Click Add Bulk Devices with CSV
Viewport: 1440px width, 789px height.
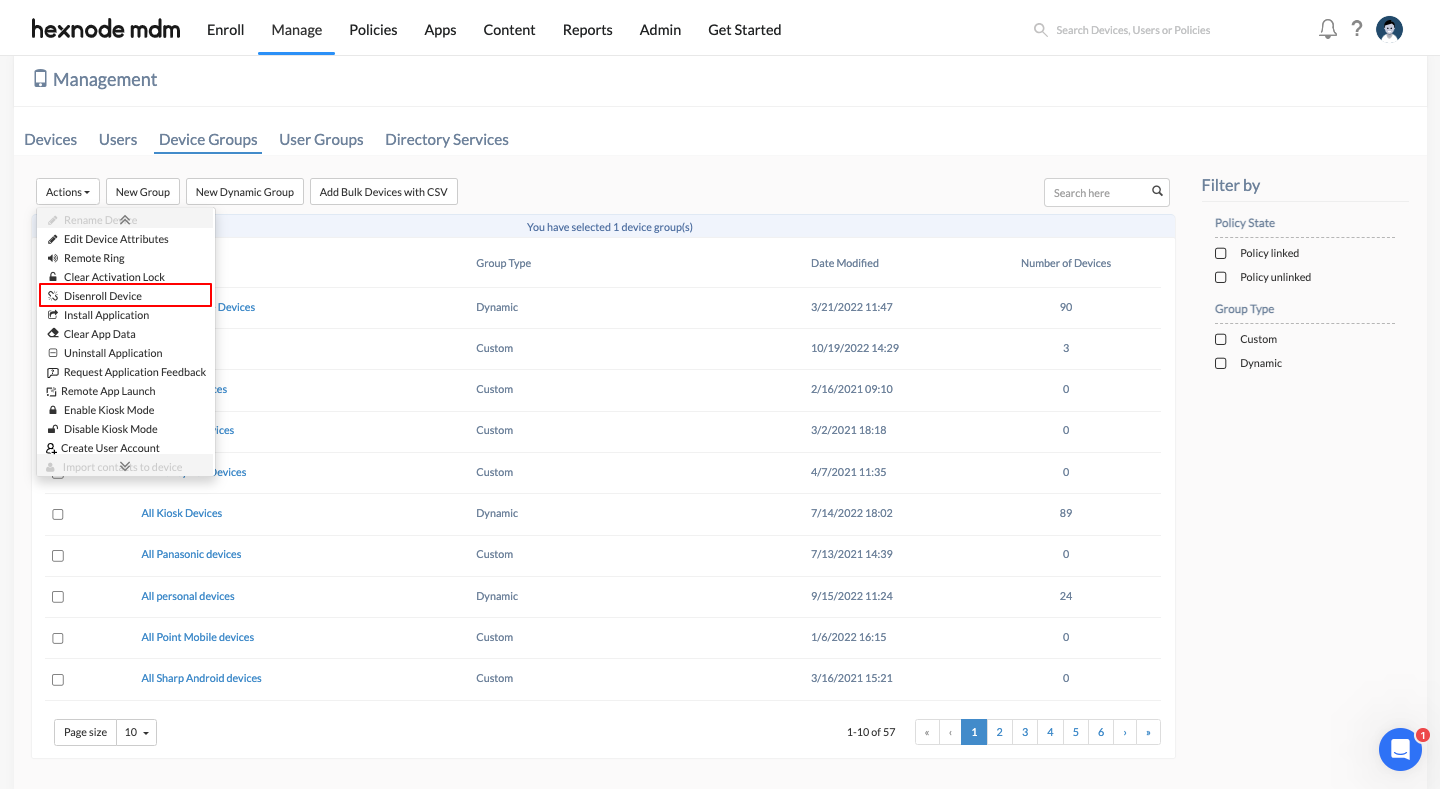(384, 192)
